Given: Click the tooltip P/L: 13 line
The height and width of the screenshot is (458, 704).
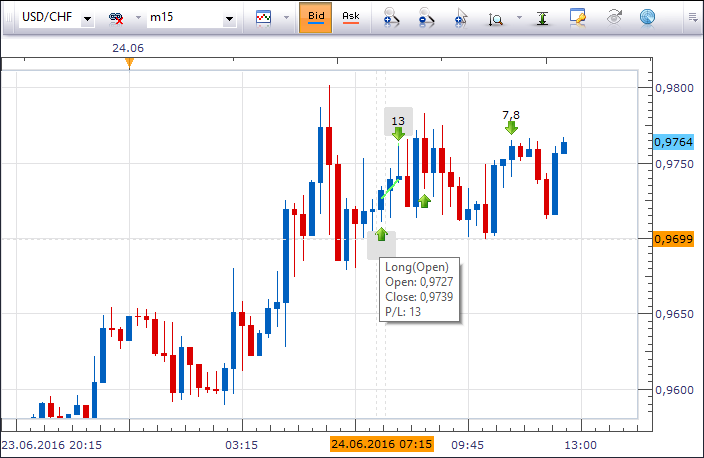Looking at the screenshot, I should point(403,311).
